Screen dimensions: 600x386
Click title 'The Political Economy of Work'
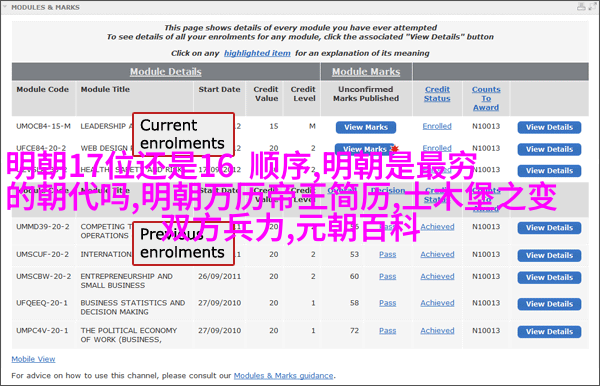[x=129, y=335]
